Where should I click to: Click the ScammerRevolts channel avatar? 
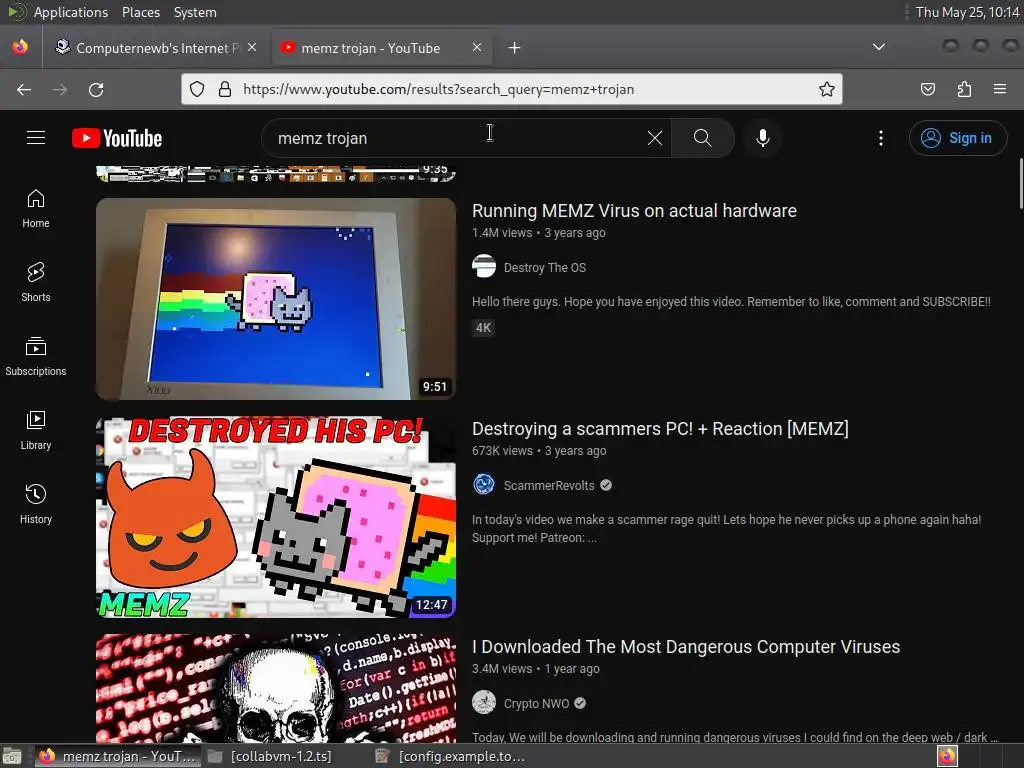pos(484,485)
